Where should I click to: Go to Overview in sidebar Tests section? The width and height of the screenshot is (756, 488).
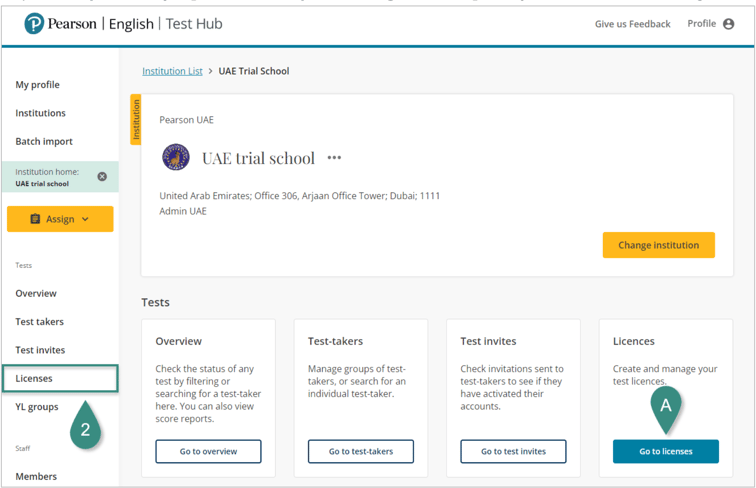[36, 293]
